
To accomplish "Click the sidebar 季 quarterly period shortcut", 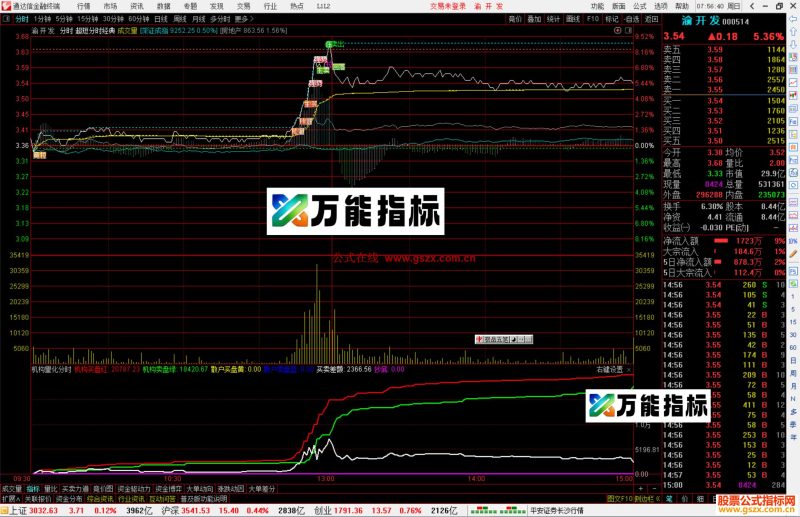I will (x=793, y=424).
